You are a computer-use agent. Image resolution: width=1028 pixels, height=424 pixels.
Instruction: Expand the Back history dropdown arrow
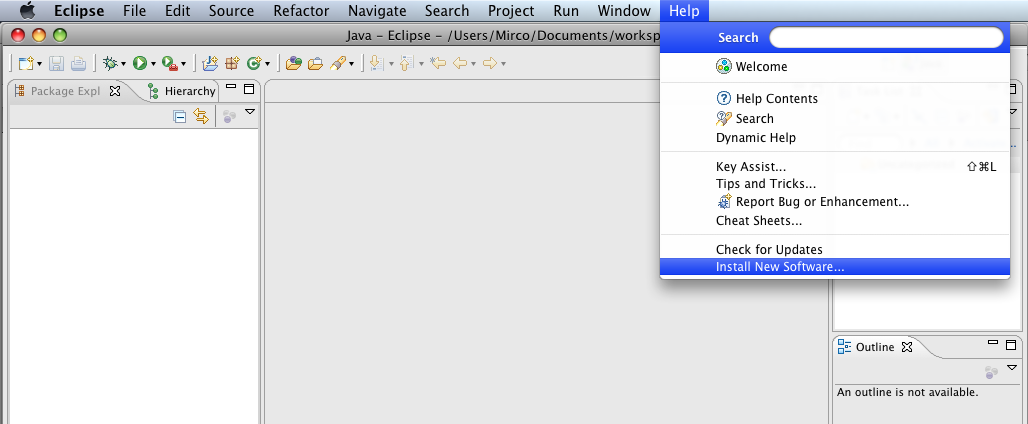pyautogui.click(x=473, y=64)
